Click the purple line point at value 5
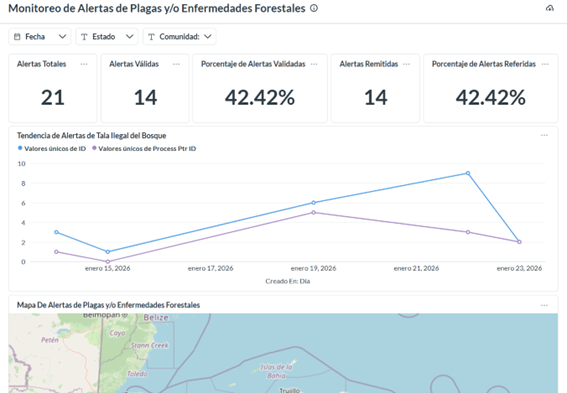 314,213
